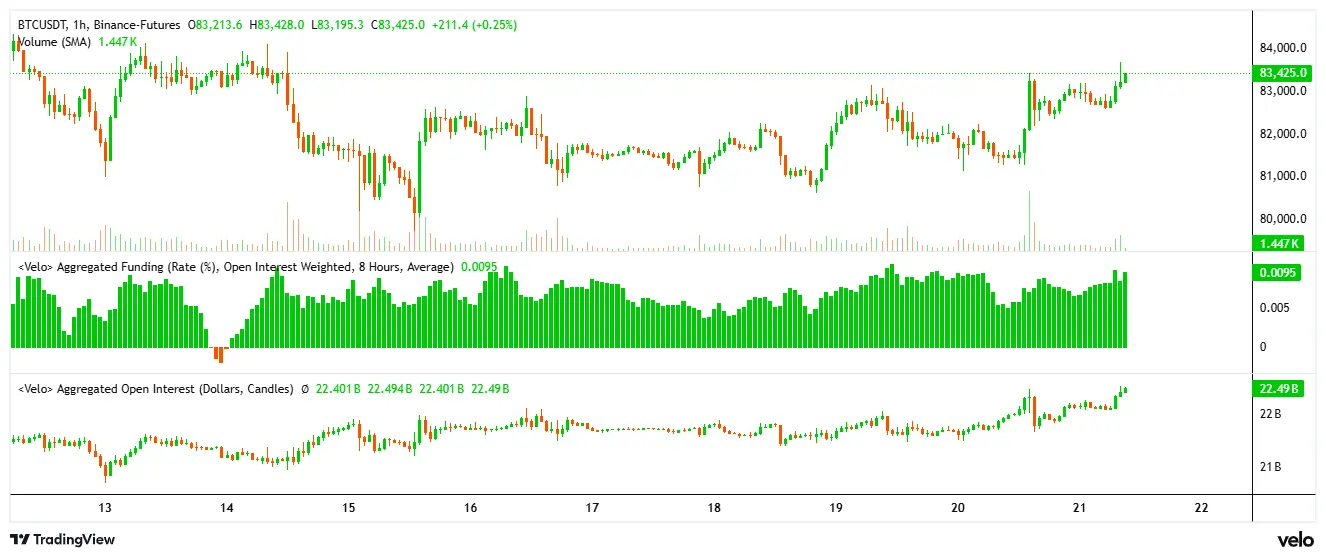The image size is (1326, 557).
Task: Click the 22 B open interest axis tick
Action: pos(1270,414)
